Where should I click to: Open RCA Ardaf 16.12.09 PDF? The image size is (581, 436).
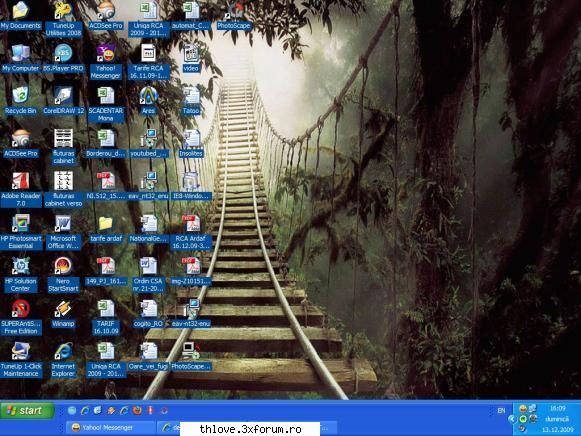click(x=191, y=231)
